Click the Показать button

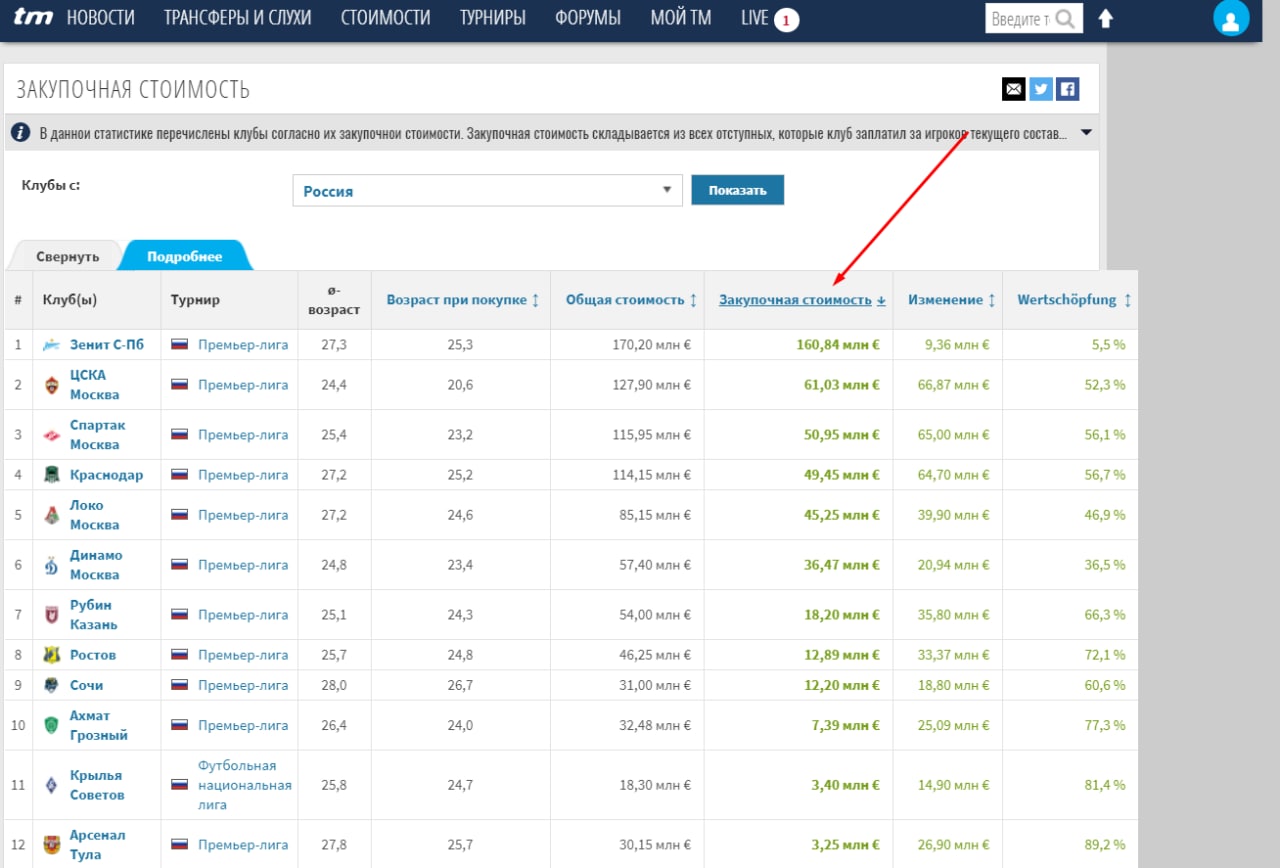point(737,190)
